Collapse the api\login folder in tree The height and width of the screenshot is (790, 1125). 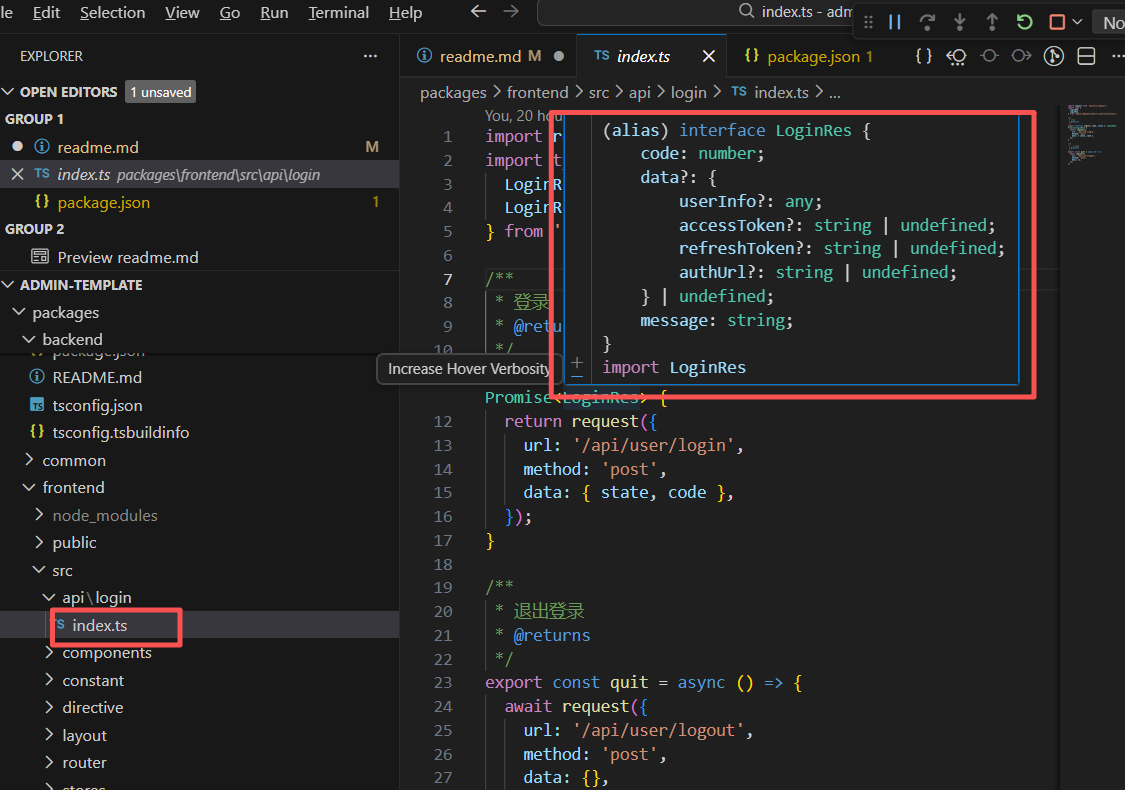50,597
